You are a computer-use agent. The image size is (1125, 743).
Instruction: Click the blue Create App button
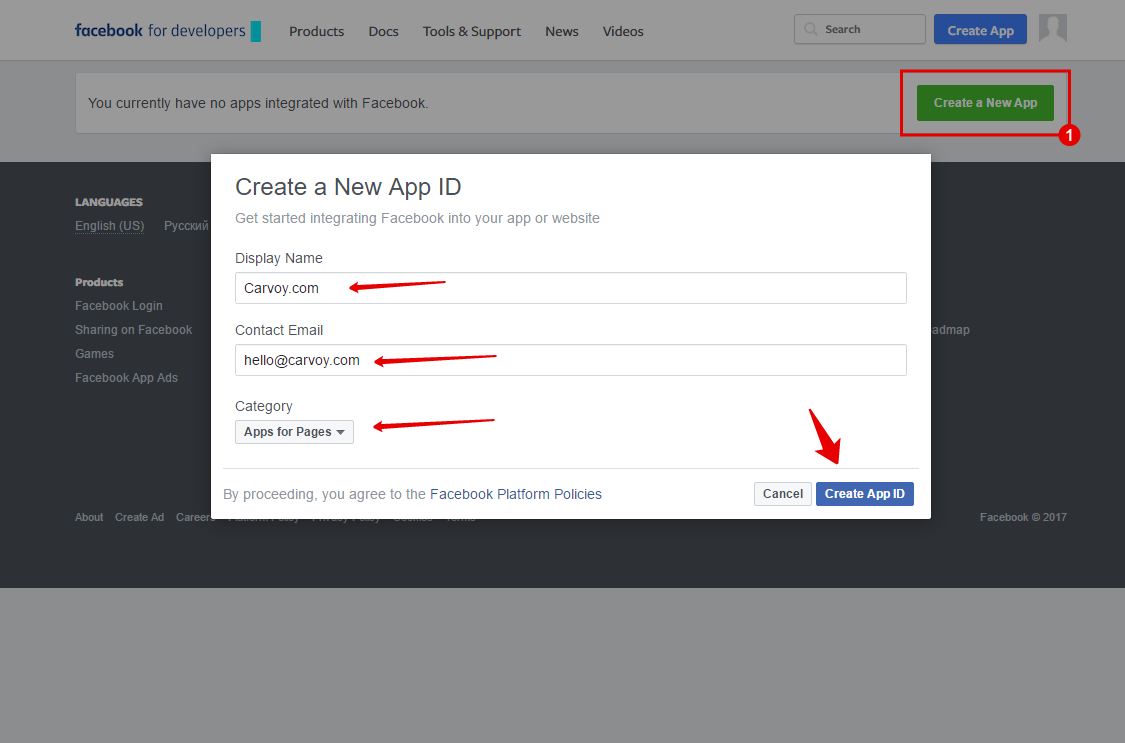(x=980, y=29)
